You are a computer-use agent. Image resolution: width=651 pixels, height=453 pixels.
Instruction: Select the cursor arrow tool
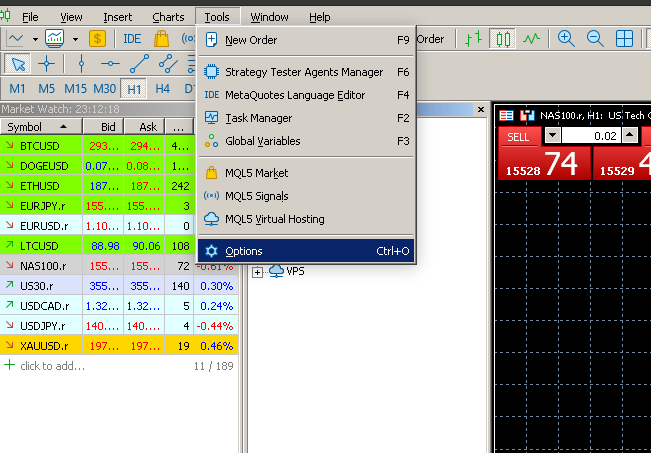coord(18,64)
